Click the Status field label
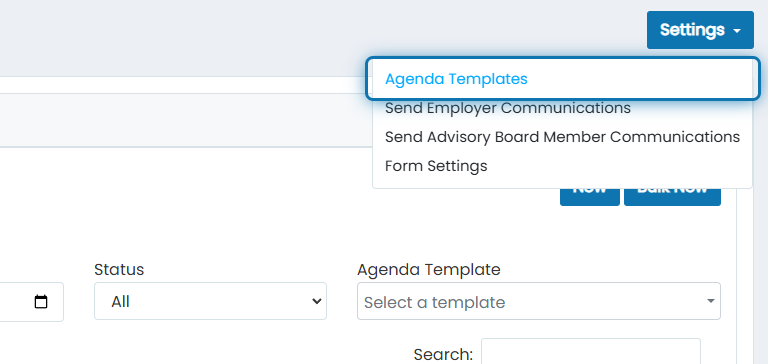This screenshot has height=364, width=768. (119, 269)
